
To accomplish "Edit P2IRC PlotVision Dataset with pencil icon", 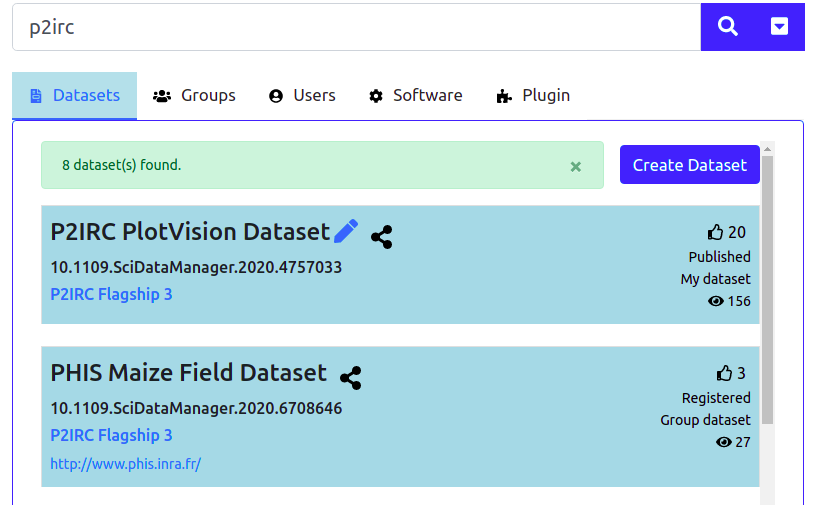I will 346,232.
